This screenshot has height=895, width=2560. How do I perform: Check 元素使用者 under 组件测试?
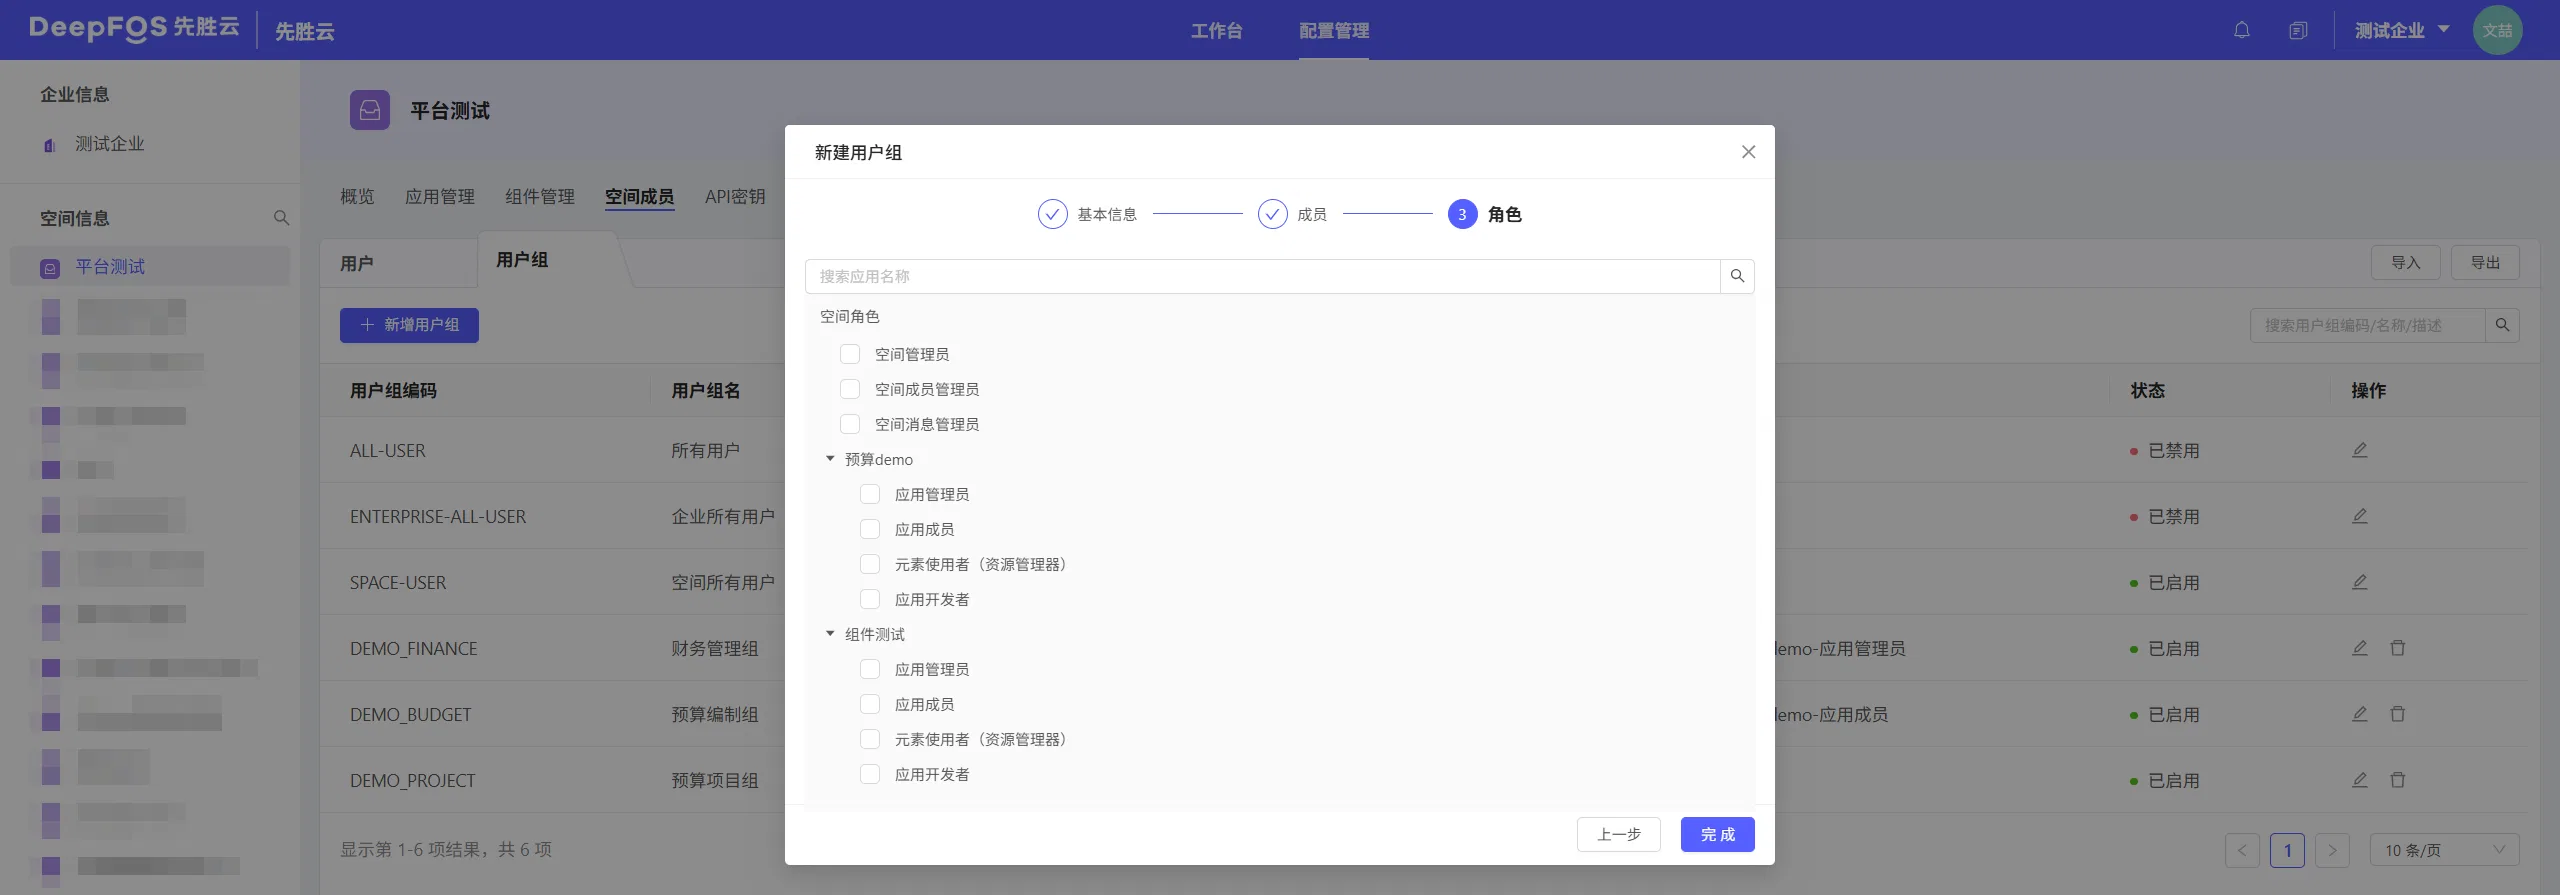point(870,739)
